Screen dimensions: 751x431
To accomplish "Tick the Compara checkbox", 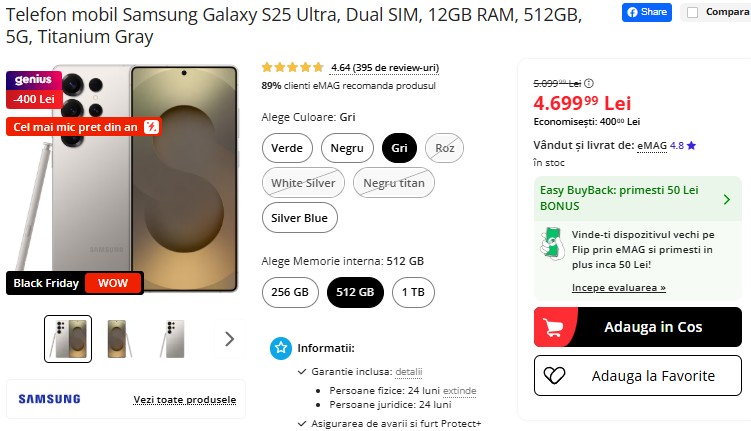I will point(692,12).
